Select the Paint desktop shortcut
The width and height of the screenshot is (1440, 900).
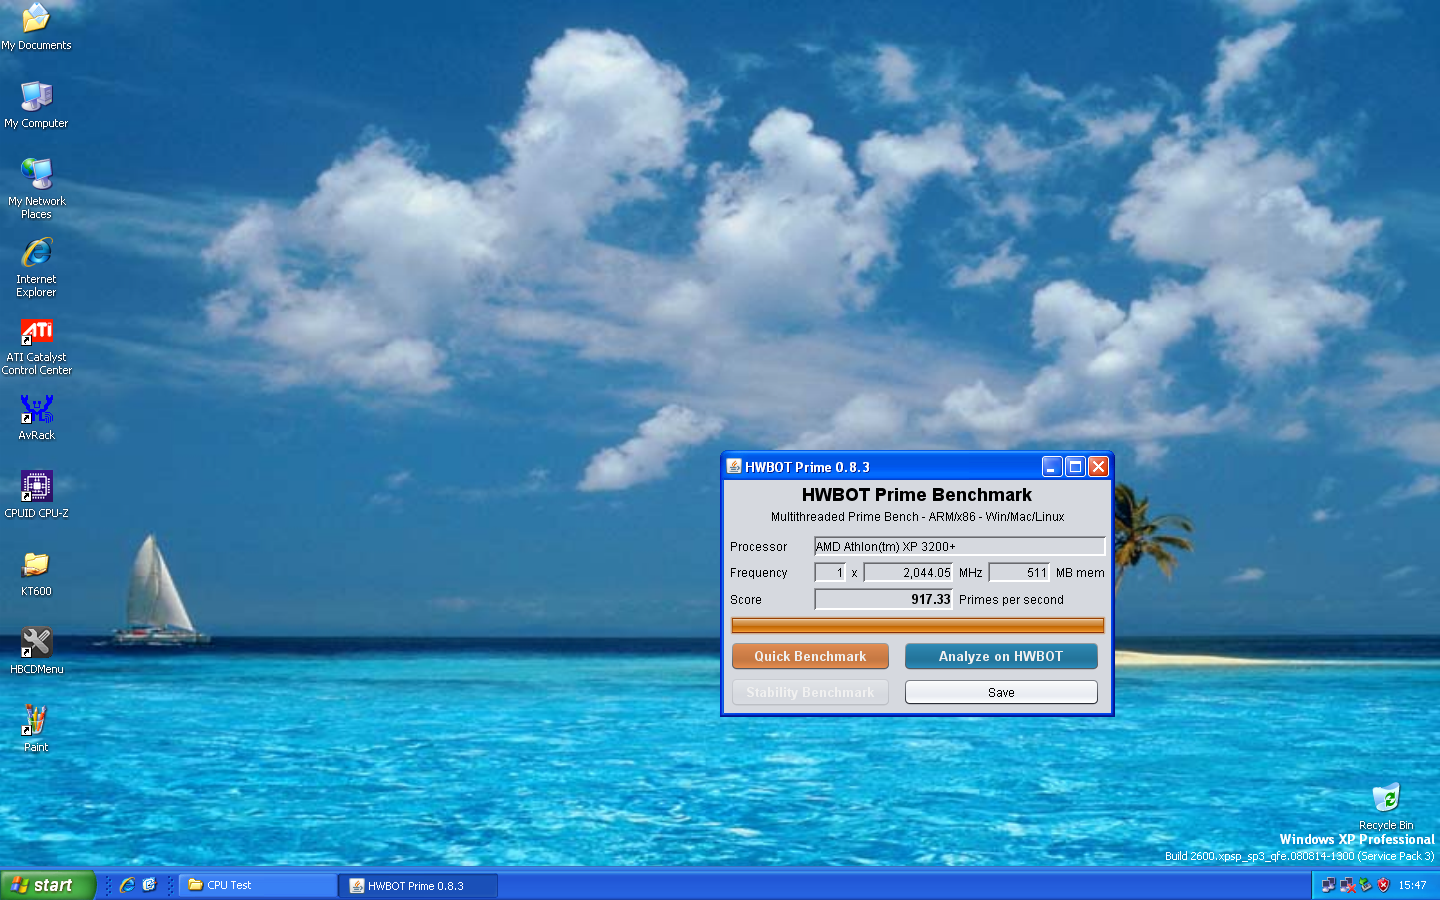(36, 728)
